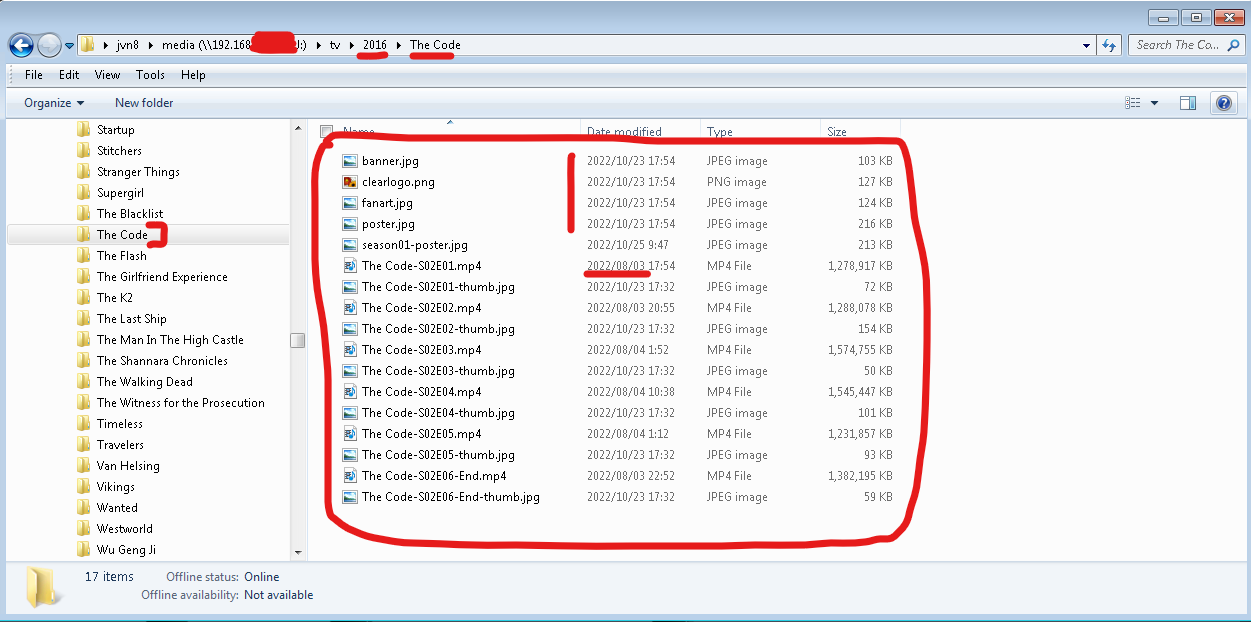Click the Back navigation arrow button

click(x=21, y=45)
